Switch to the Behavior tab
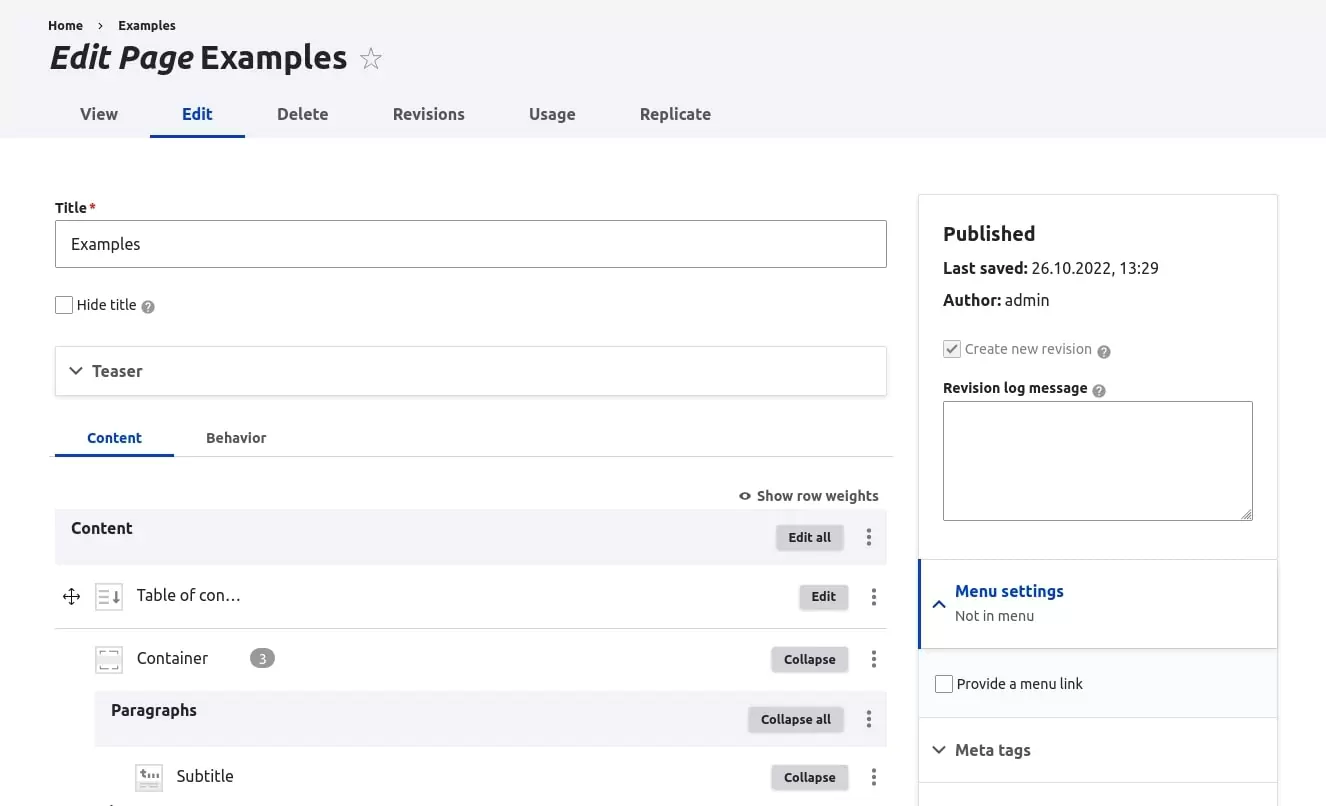The height and width of the screenshot is (806, 1326). coord(236,437)
